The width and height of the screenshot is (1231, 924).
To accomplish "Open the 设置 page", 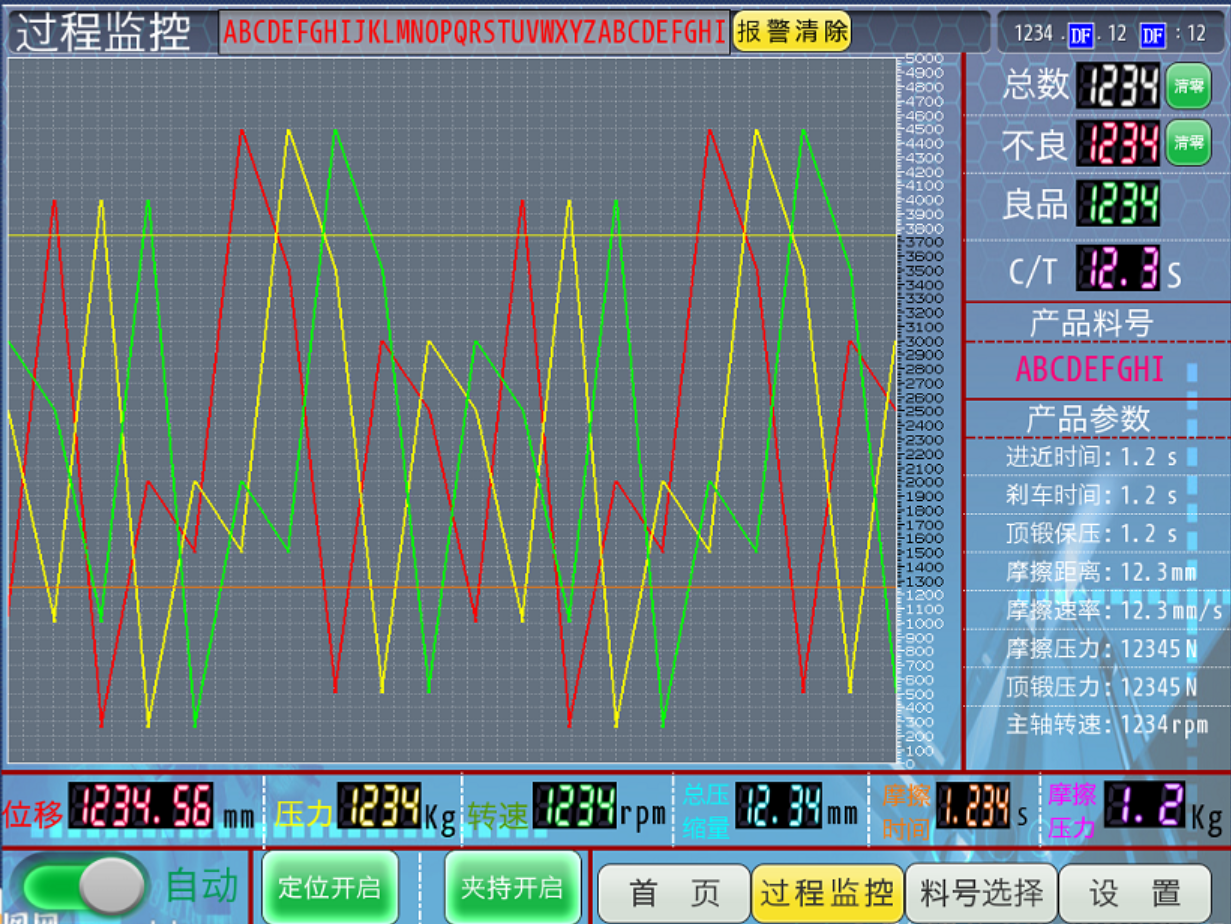I will pos(1135,893).
